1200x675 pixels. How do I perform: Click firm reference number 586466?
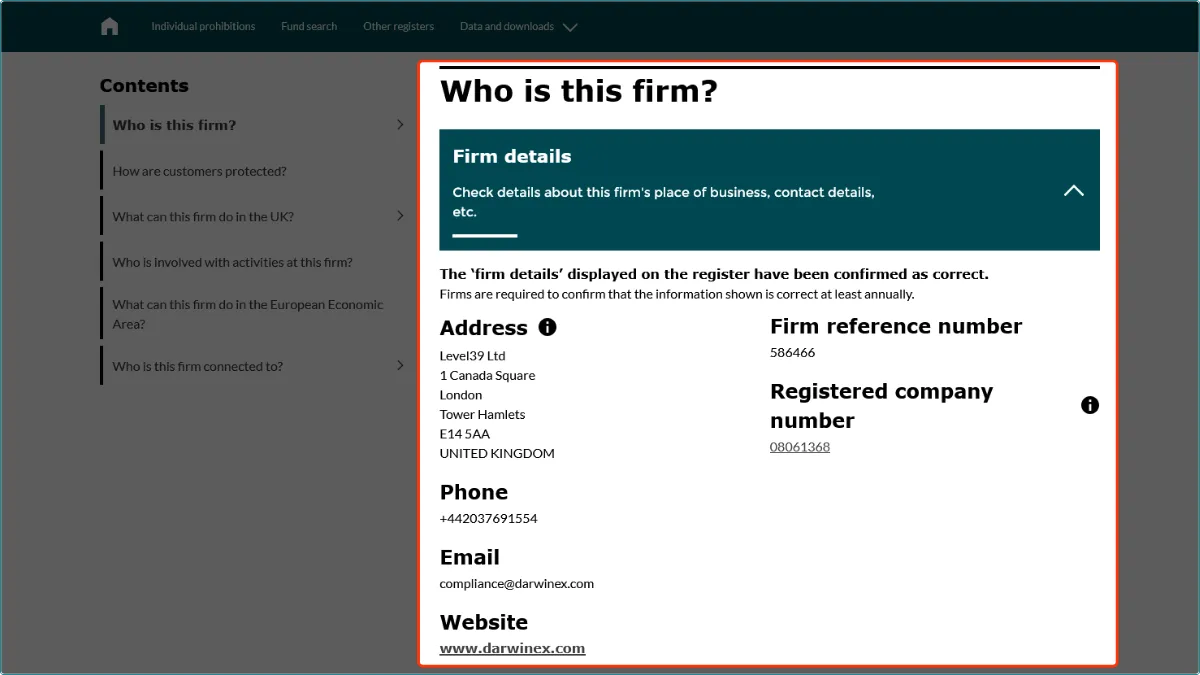[x=792, y=353]
